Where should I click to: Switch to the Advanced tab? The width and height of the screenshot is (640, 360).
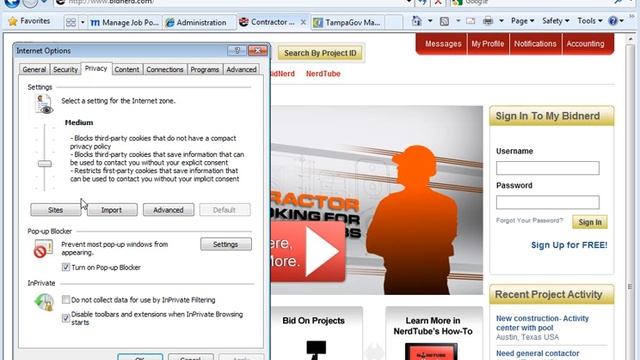click(241, 69)
